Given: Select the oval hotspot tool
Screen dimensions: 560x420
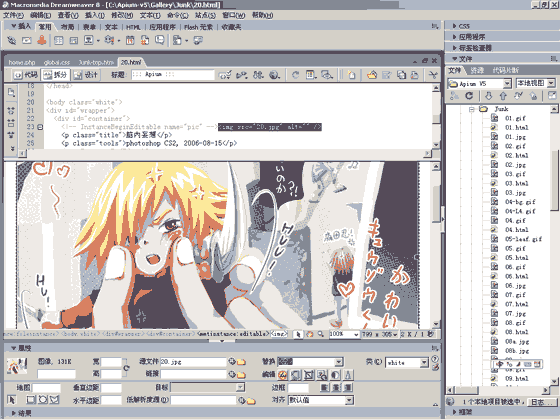Looking at the screenshot, I should pyautogui.click(x=43, y=399).
